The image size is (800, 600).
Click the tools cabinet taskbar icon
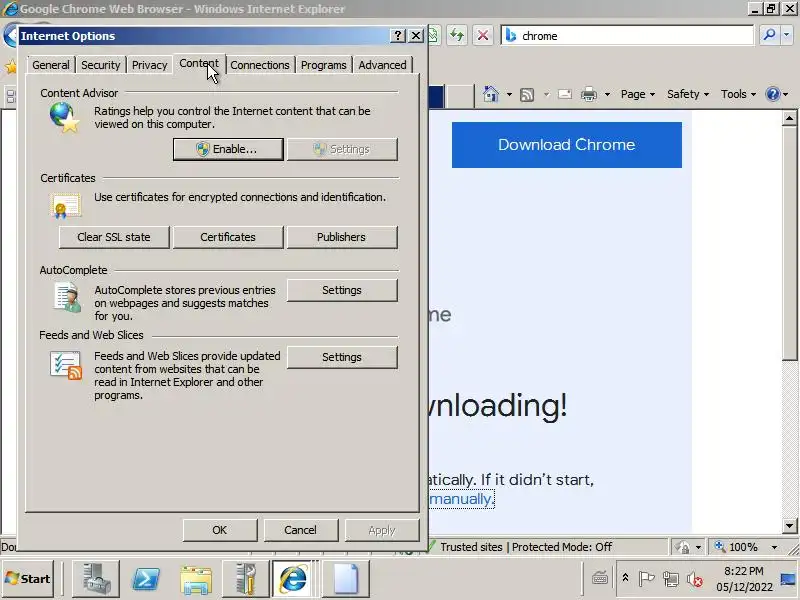click(x=245, y=579)
